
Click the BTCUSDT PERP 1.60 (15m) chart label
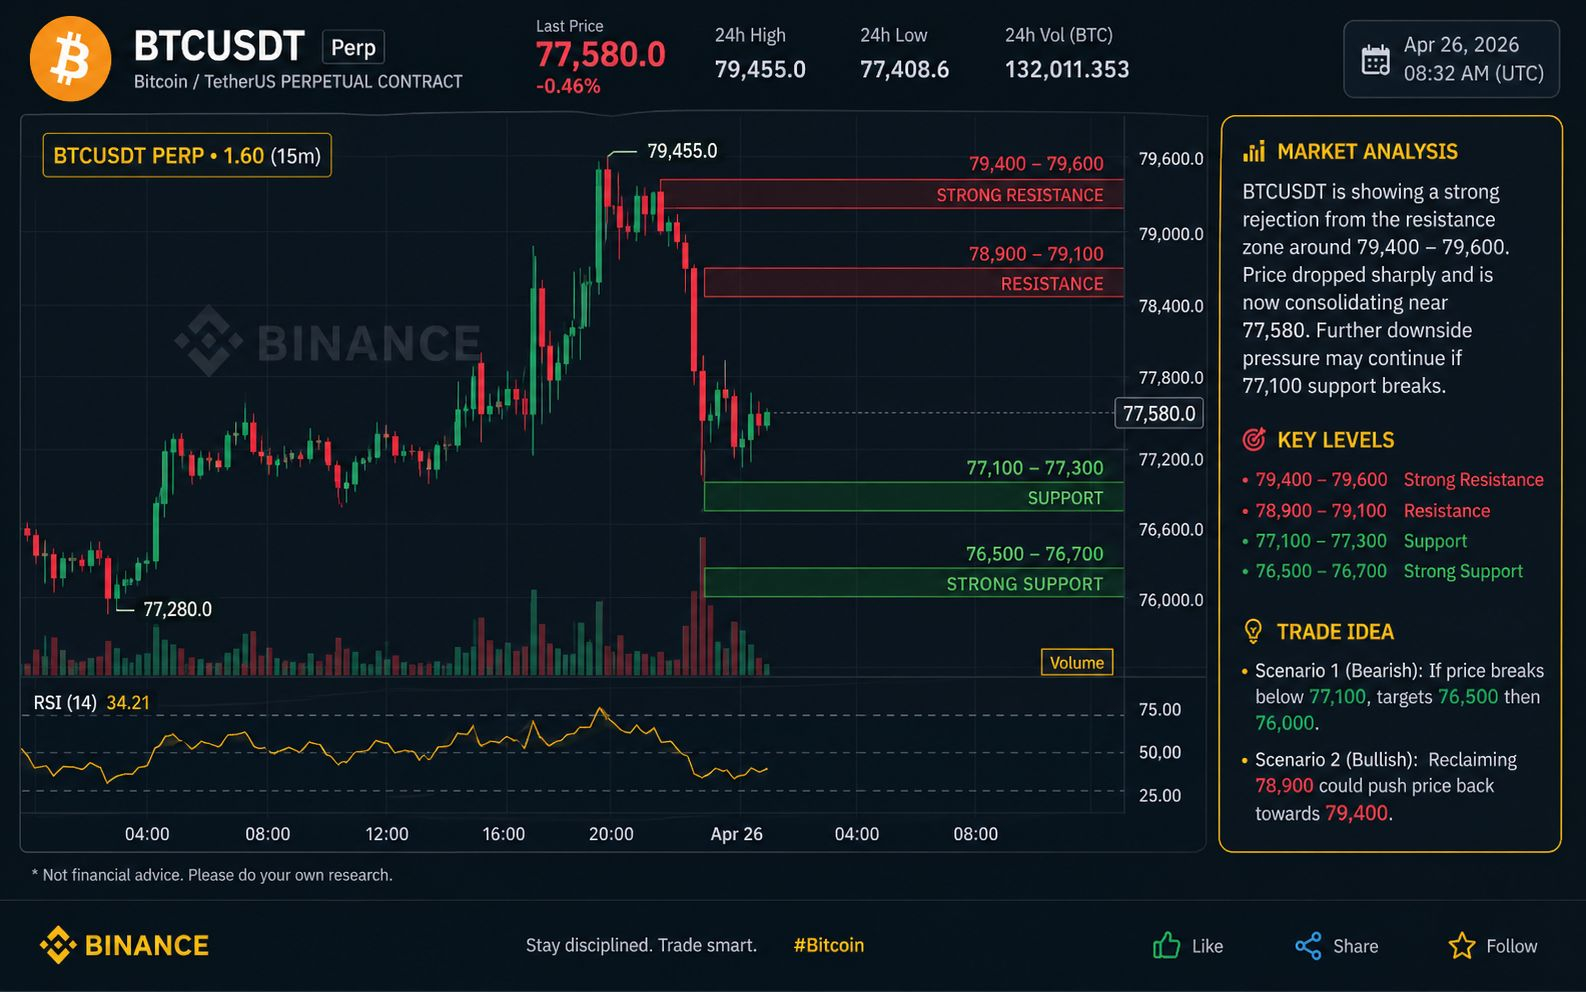[x=187, y=156]
